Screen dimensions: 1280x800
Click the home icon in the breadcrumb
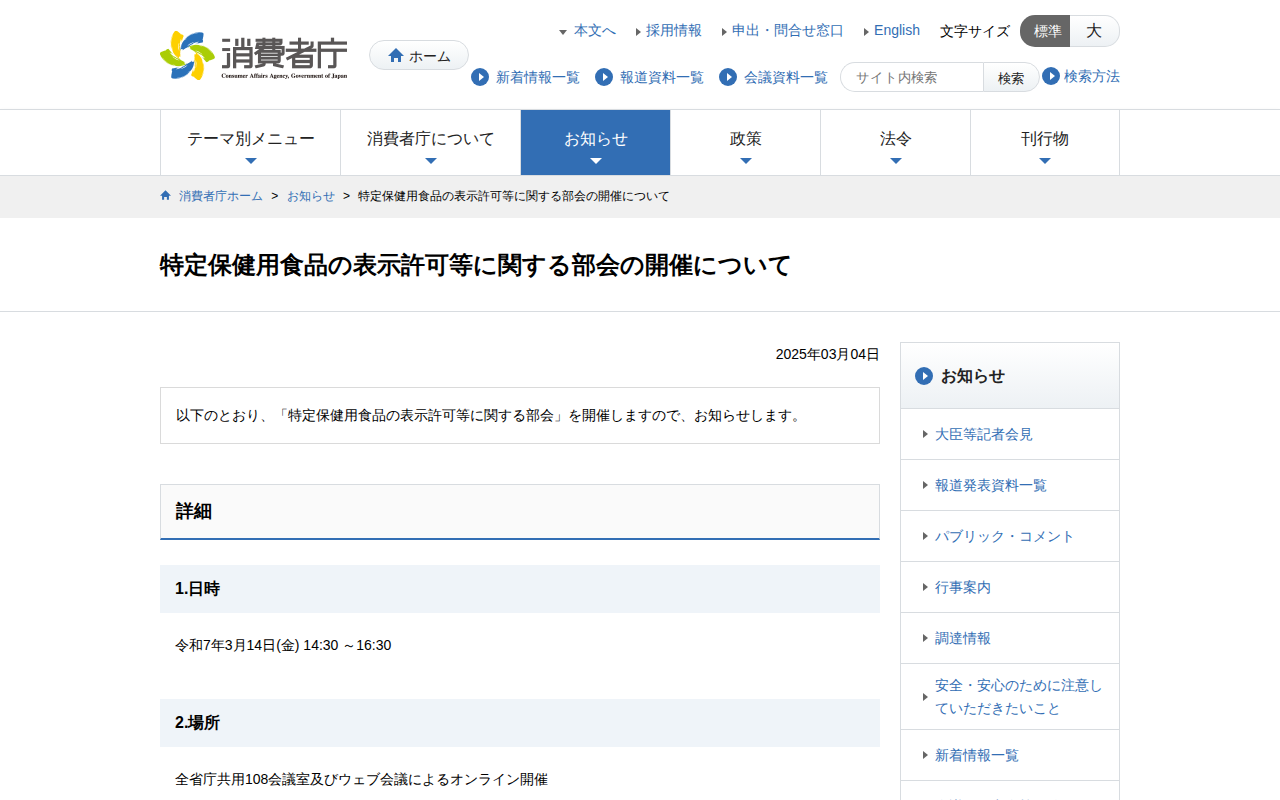(x=166, y=196)
